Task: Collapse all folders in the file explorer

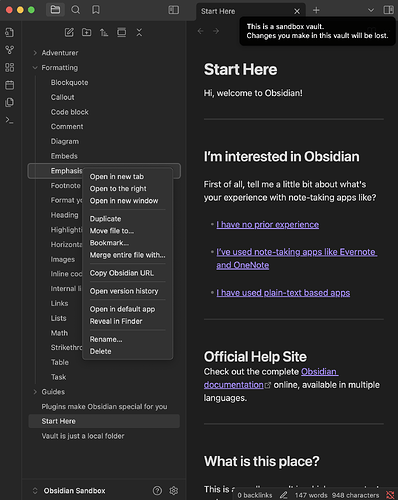Action: click(x=139, y=32)
